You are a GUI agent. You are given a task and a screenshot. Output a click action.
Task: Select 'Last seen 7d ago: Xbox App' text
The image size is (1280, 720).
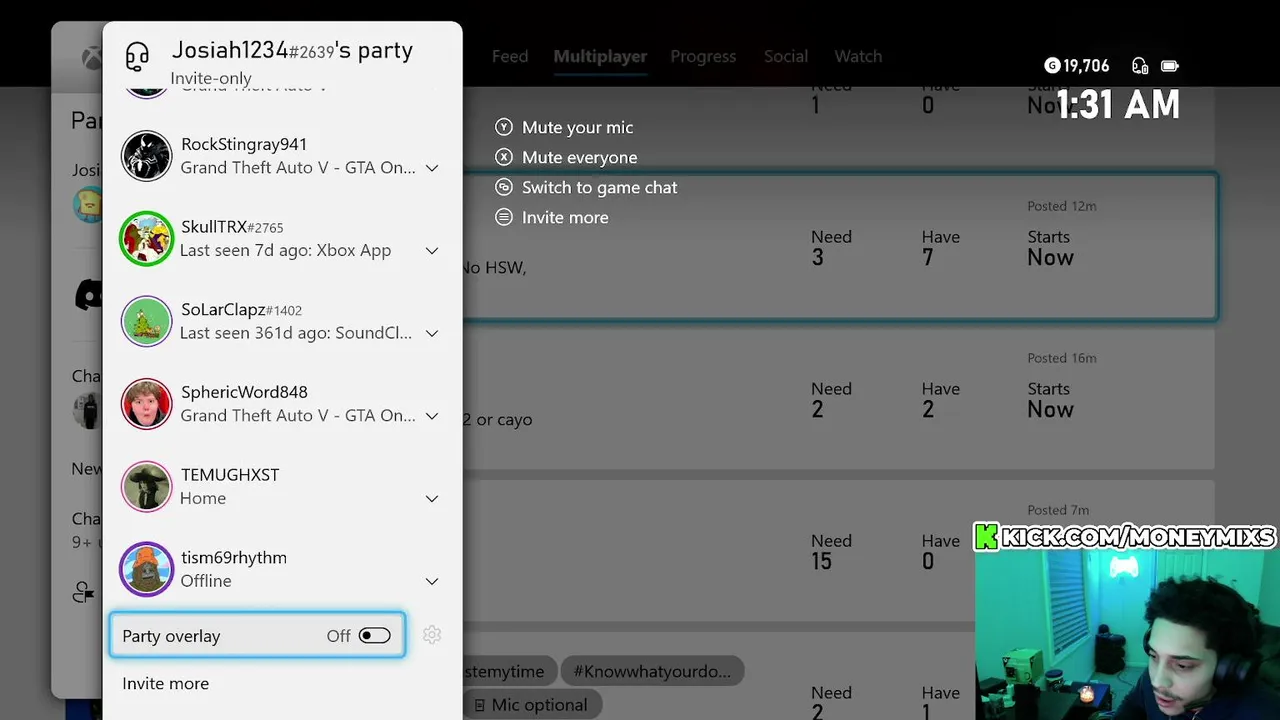285,250
